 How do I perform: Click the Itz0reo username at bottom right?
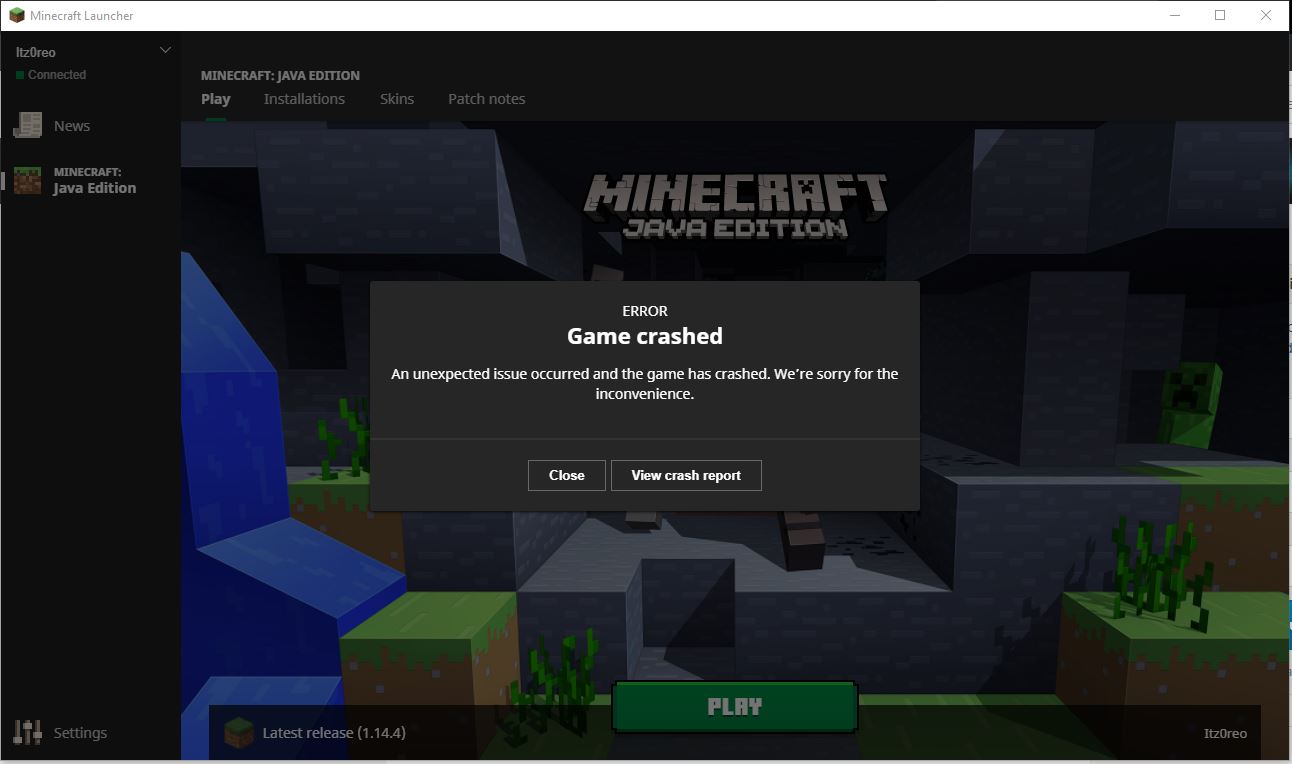(x=1225, y=733)
